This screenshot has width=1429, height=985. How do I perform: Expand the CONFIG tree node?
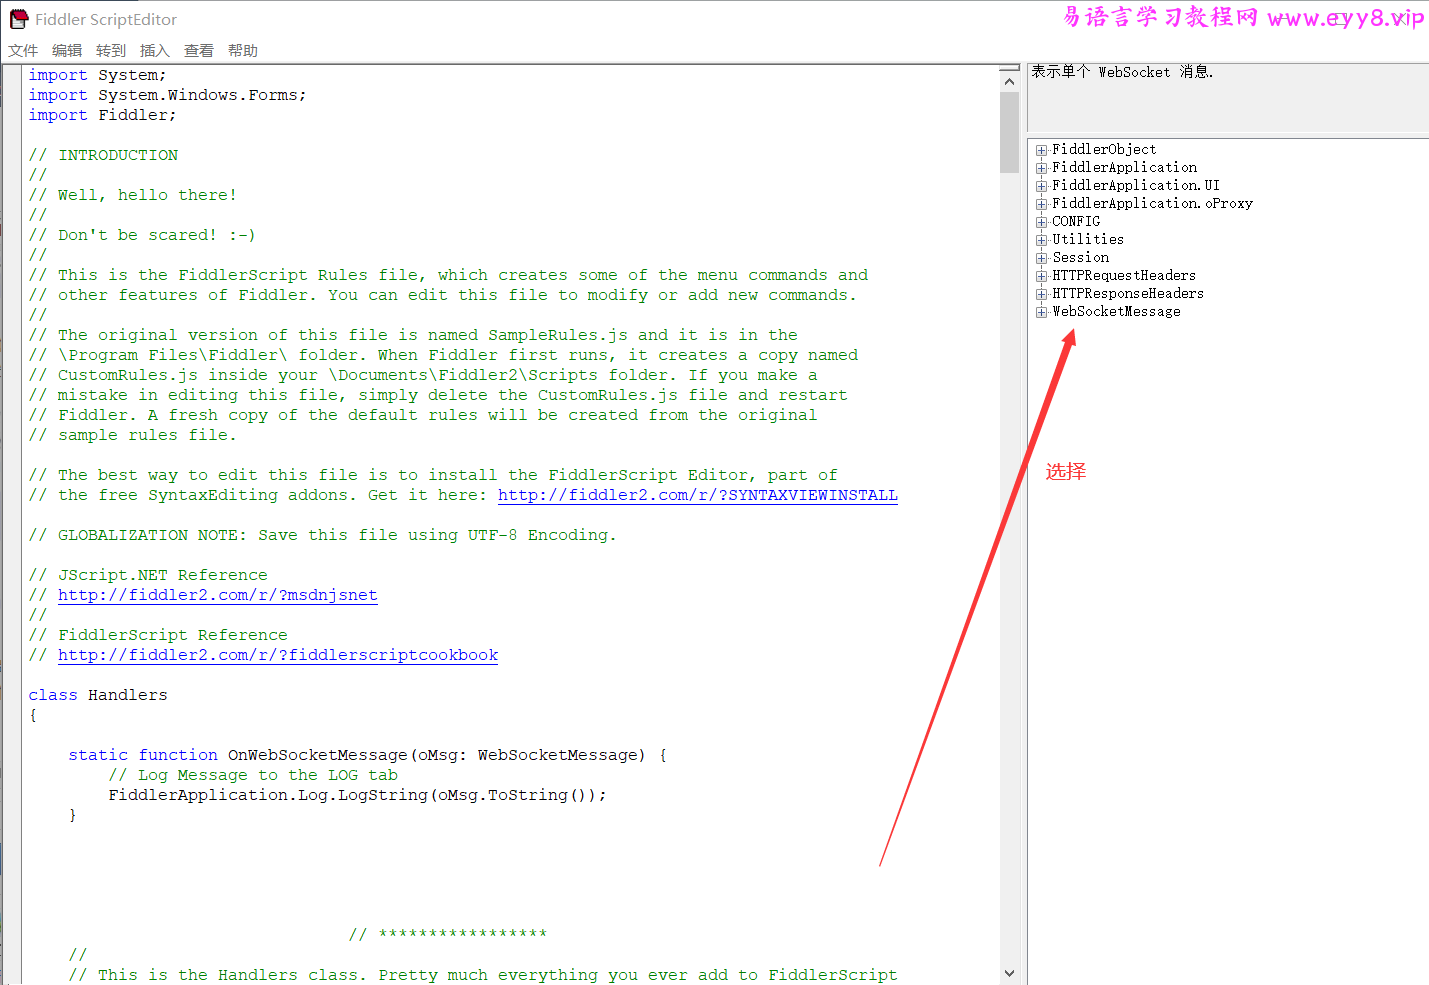coord(1041,222)
